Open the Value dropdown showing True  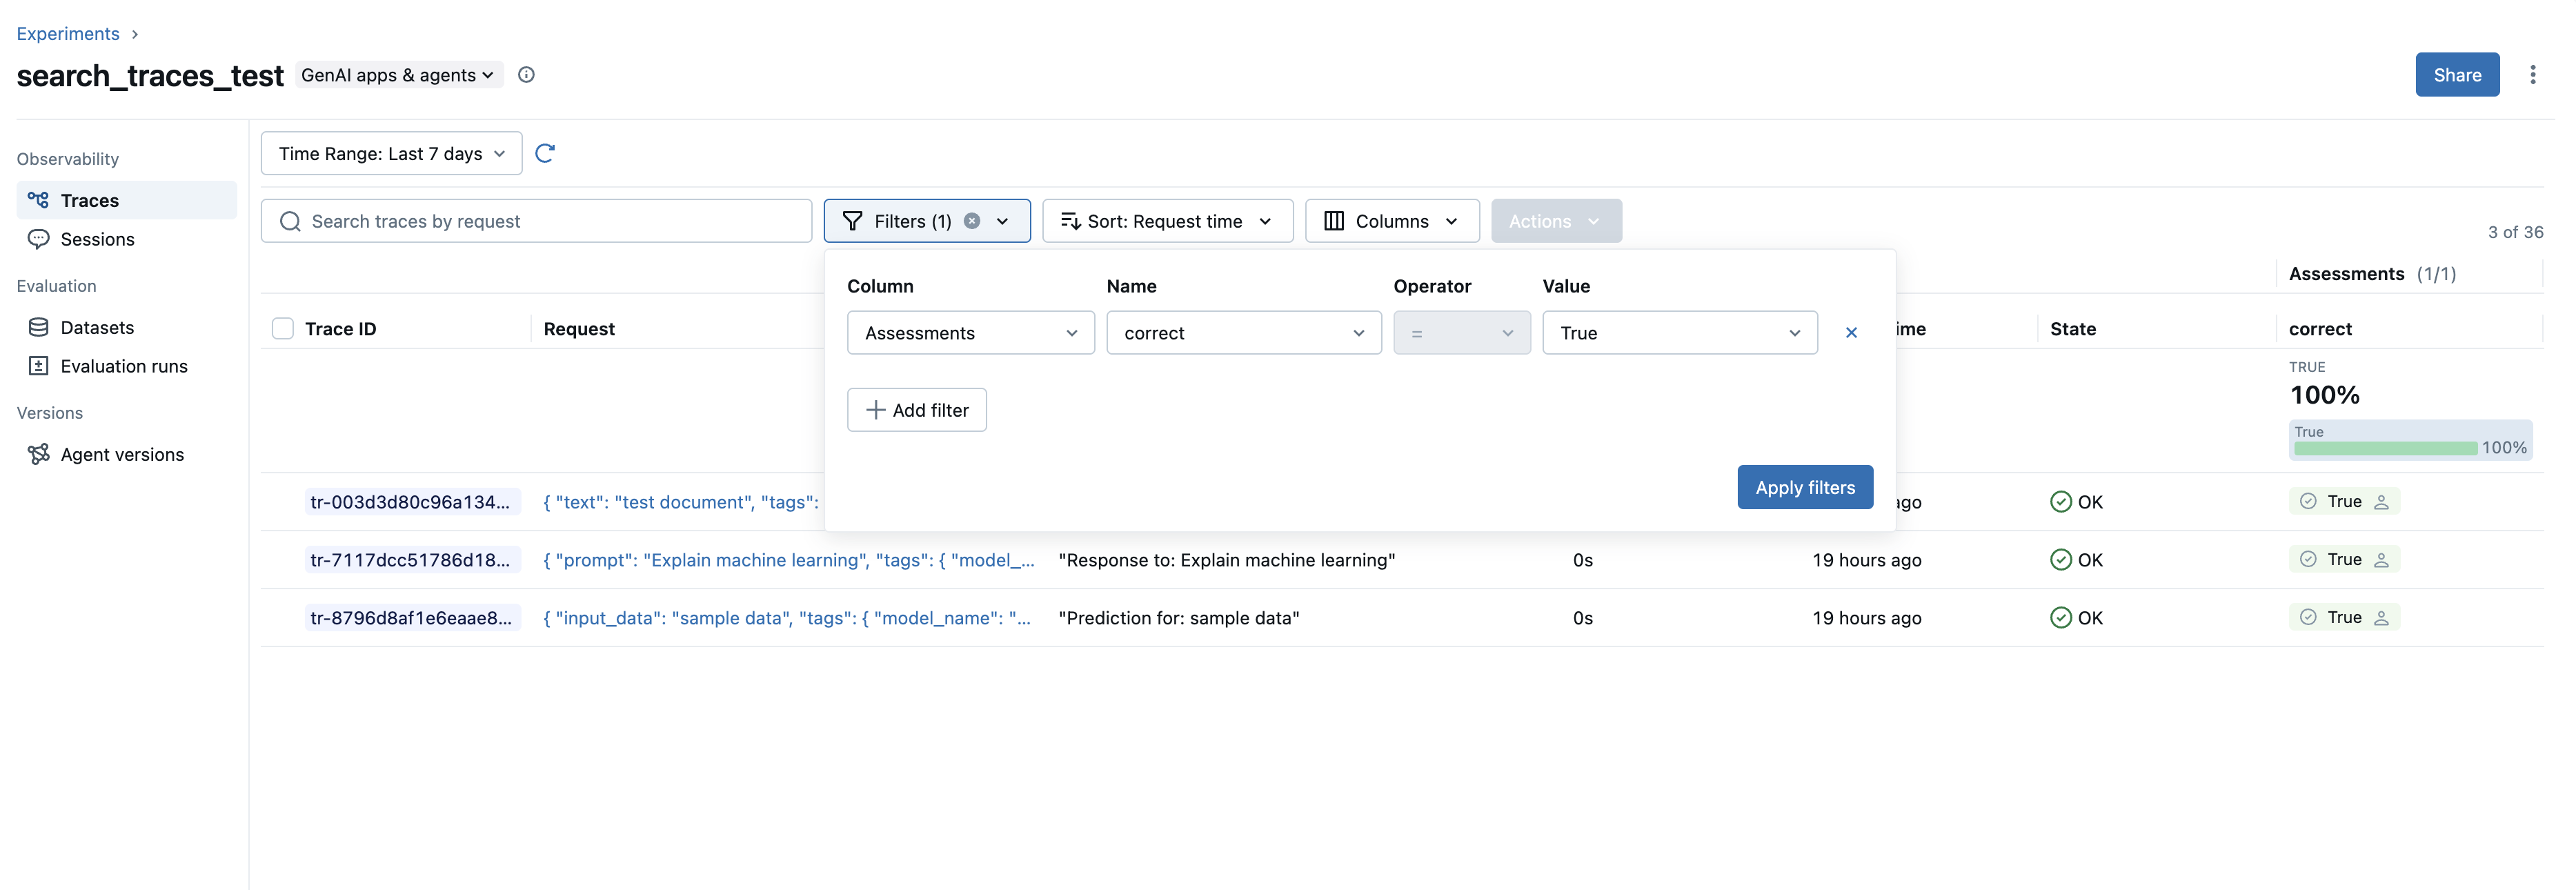[1679, 332]
